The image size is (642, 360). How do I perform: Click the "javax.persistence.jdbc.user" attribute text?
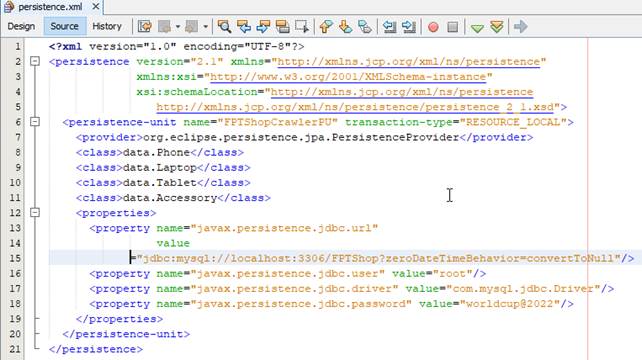287,274
